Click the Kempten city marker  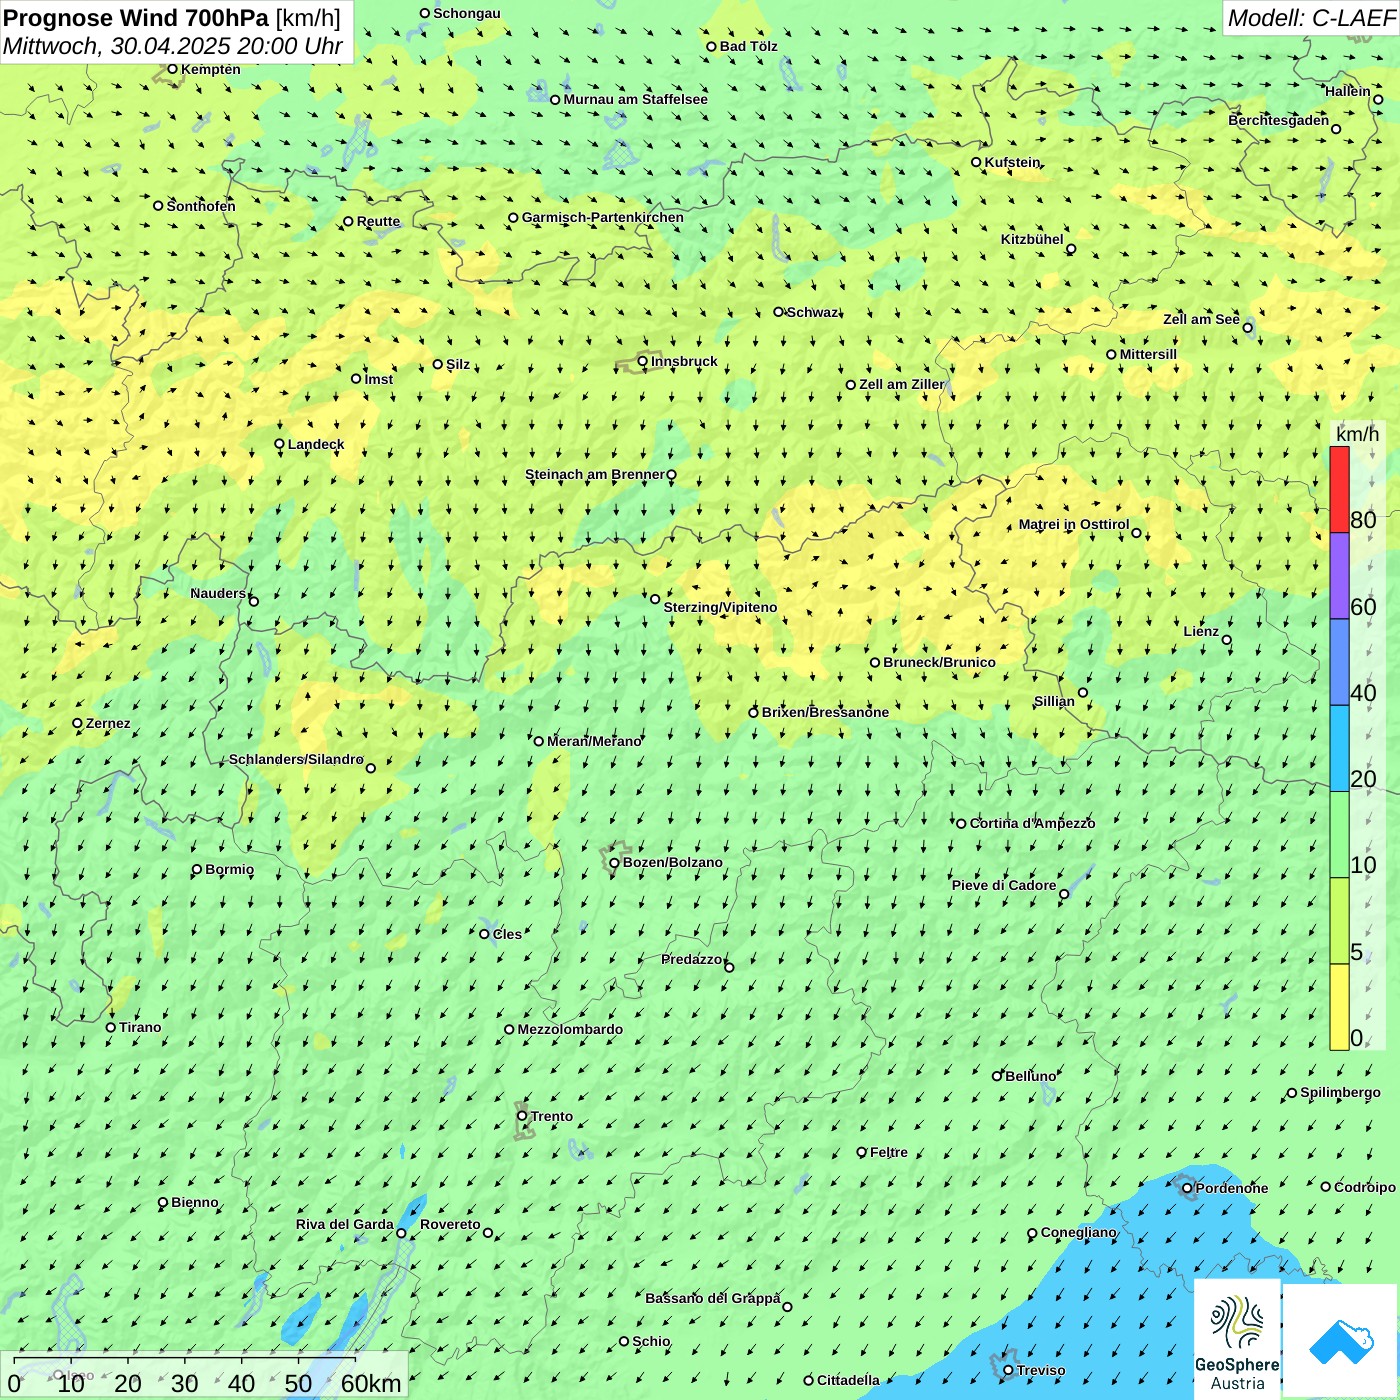(x=173, y=69)
